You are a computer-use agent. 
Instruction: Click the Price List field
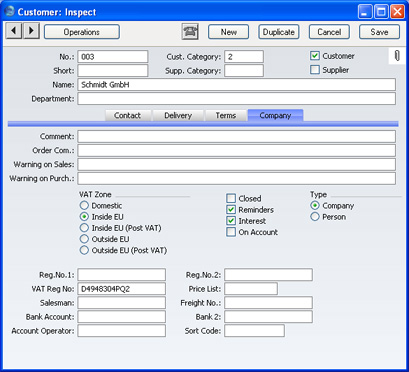(251, 289)
